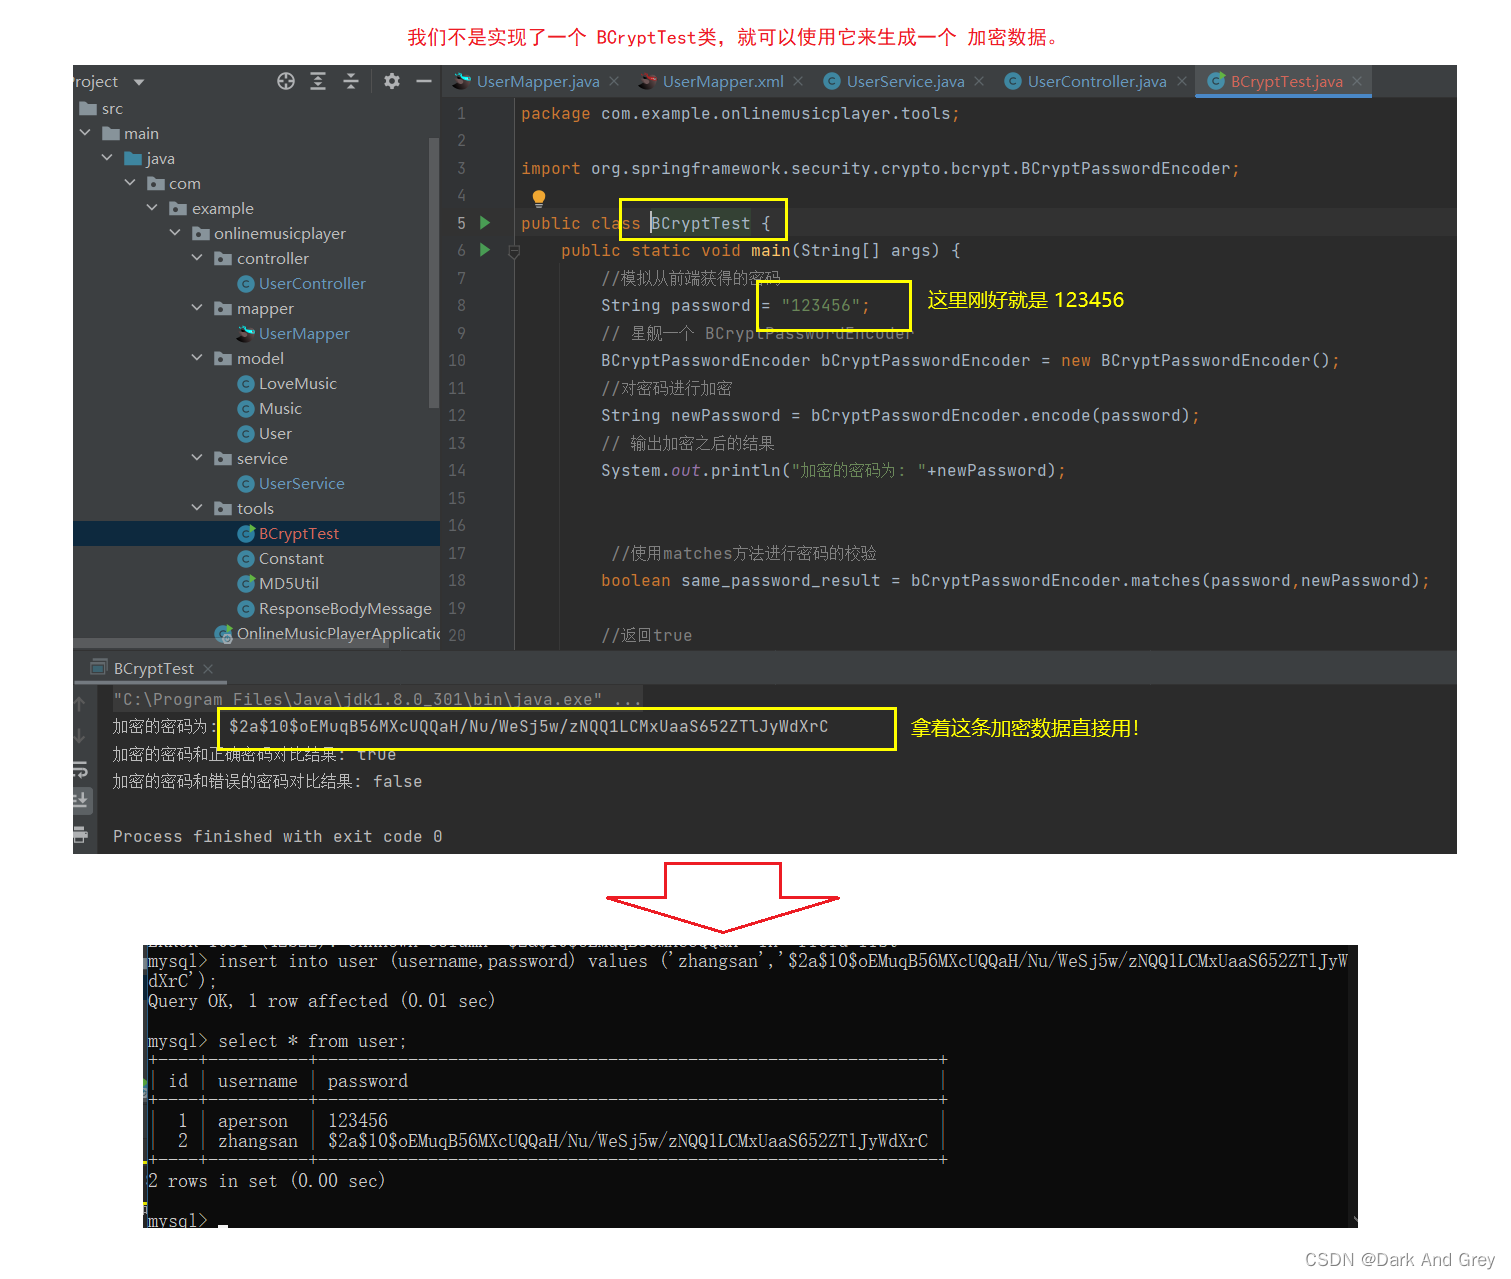Switch to the UserService.java tab
Image resolution: width=1511 pixels, height=1279 pixels.
click(906, 81)
